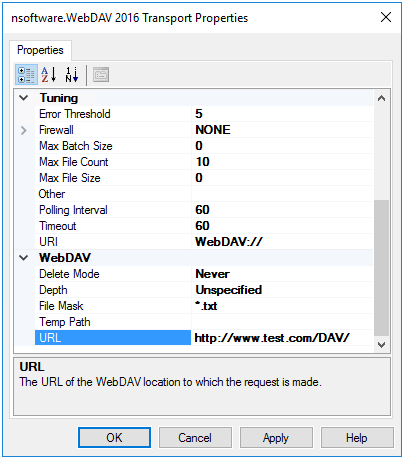Select the Polling Interval property

113,210
